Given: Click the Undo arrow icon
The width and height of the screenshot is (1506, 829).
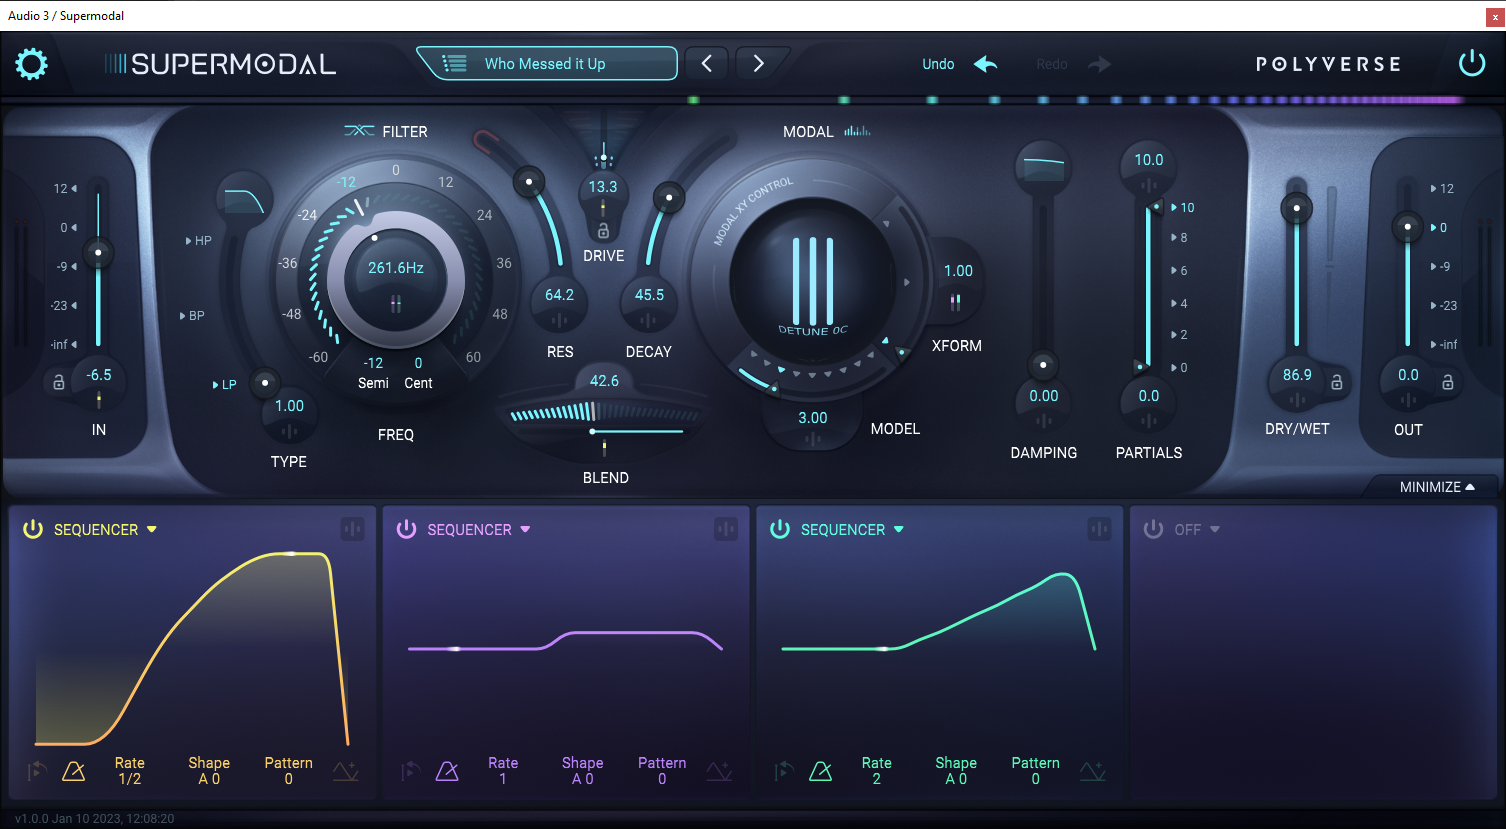Looking at the screenshot, I should tap(986, 64).
